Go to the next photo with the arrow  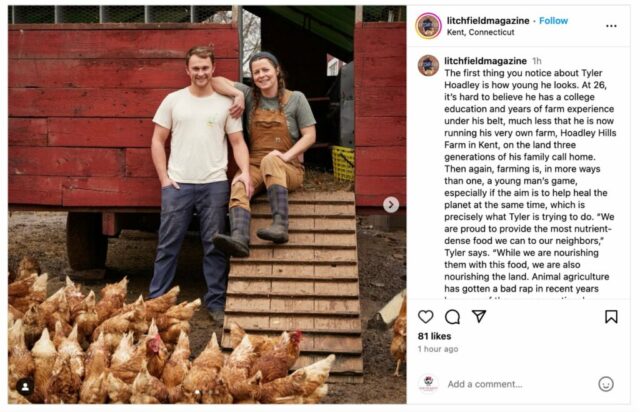pyautogui.click(x=391, y=204)
